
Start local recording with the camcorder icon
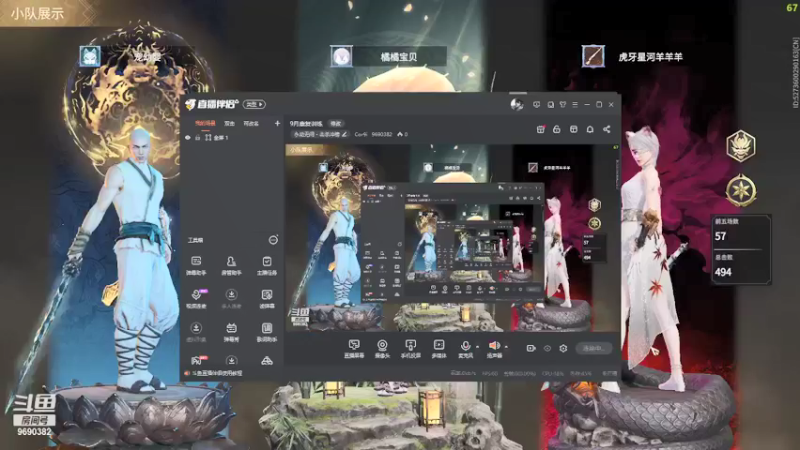531,348
